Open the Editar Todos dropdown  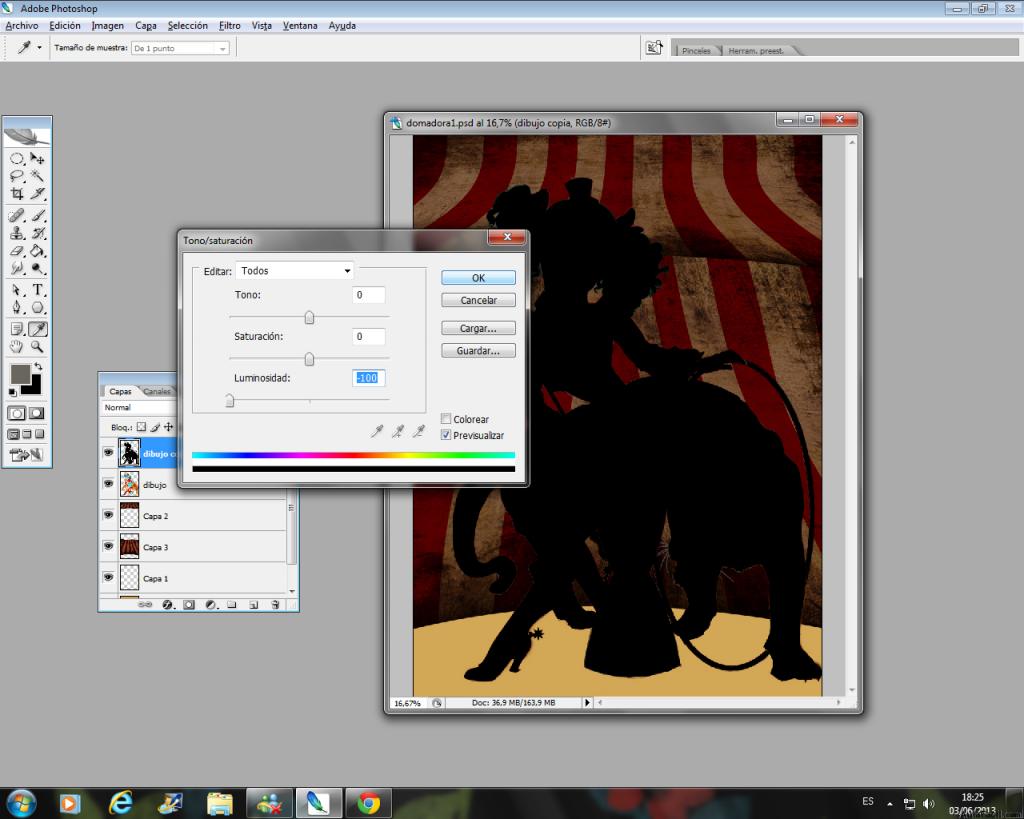tap(295, 270)
